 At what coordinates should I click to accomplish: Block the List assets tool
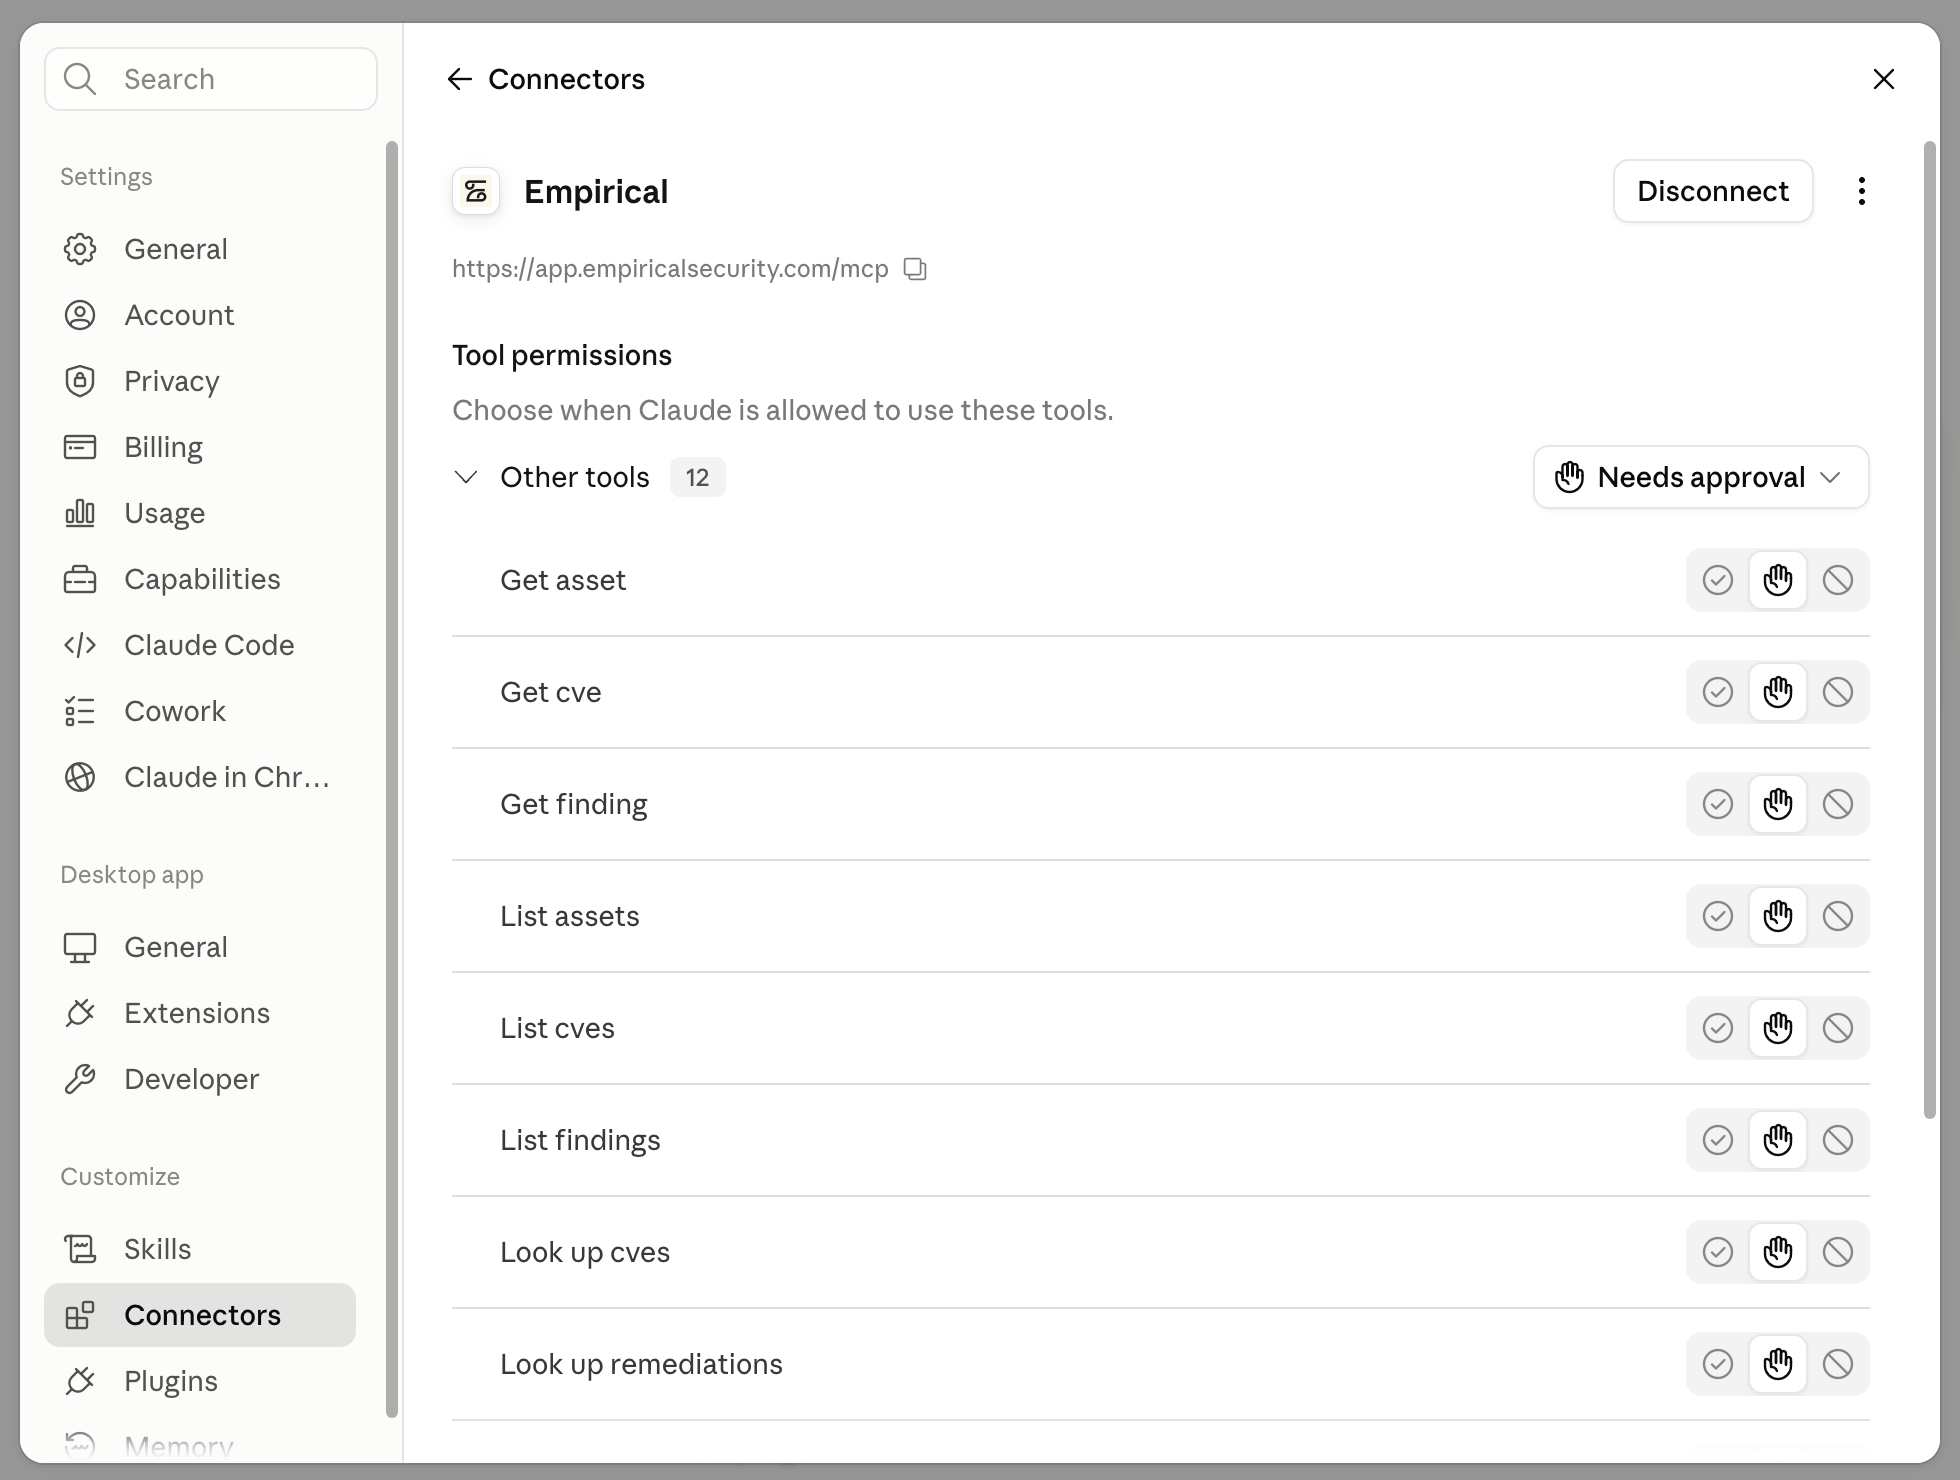pyautogui.click(x=1838, y=916)
